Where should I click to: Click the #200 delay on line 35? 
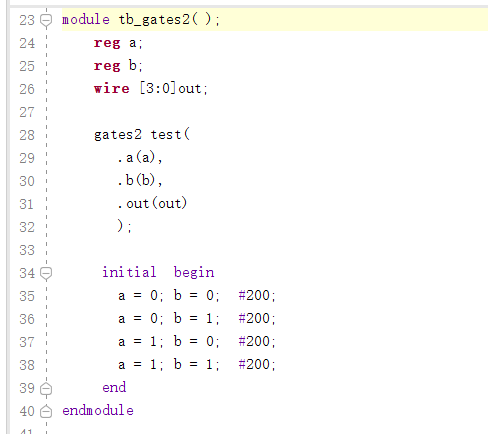coord(254,296)
